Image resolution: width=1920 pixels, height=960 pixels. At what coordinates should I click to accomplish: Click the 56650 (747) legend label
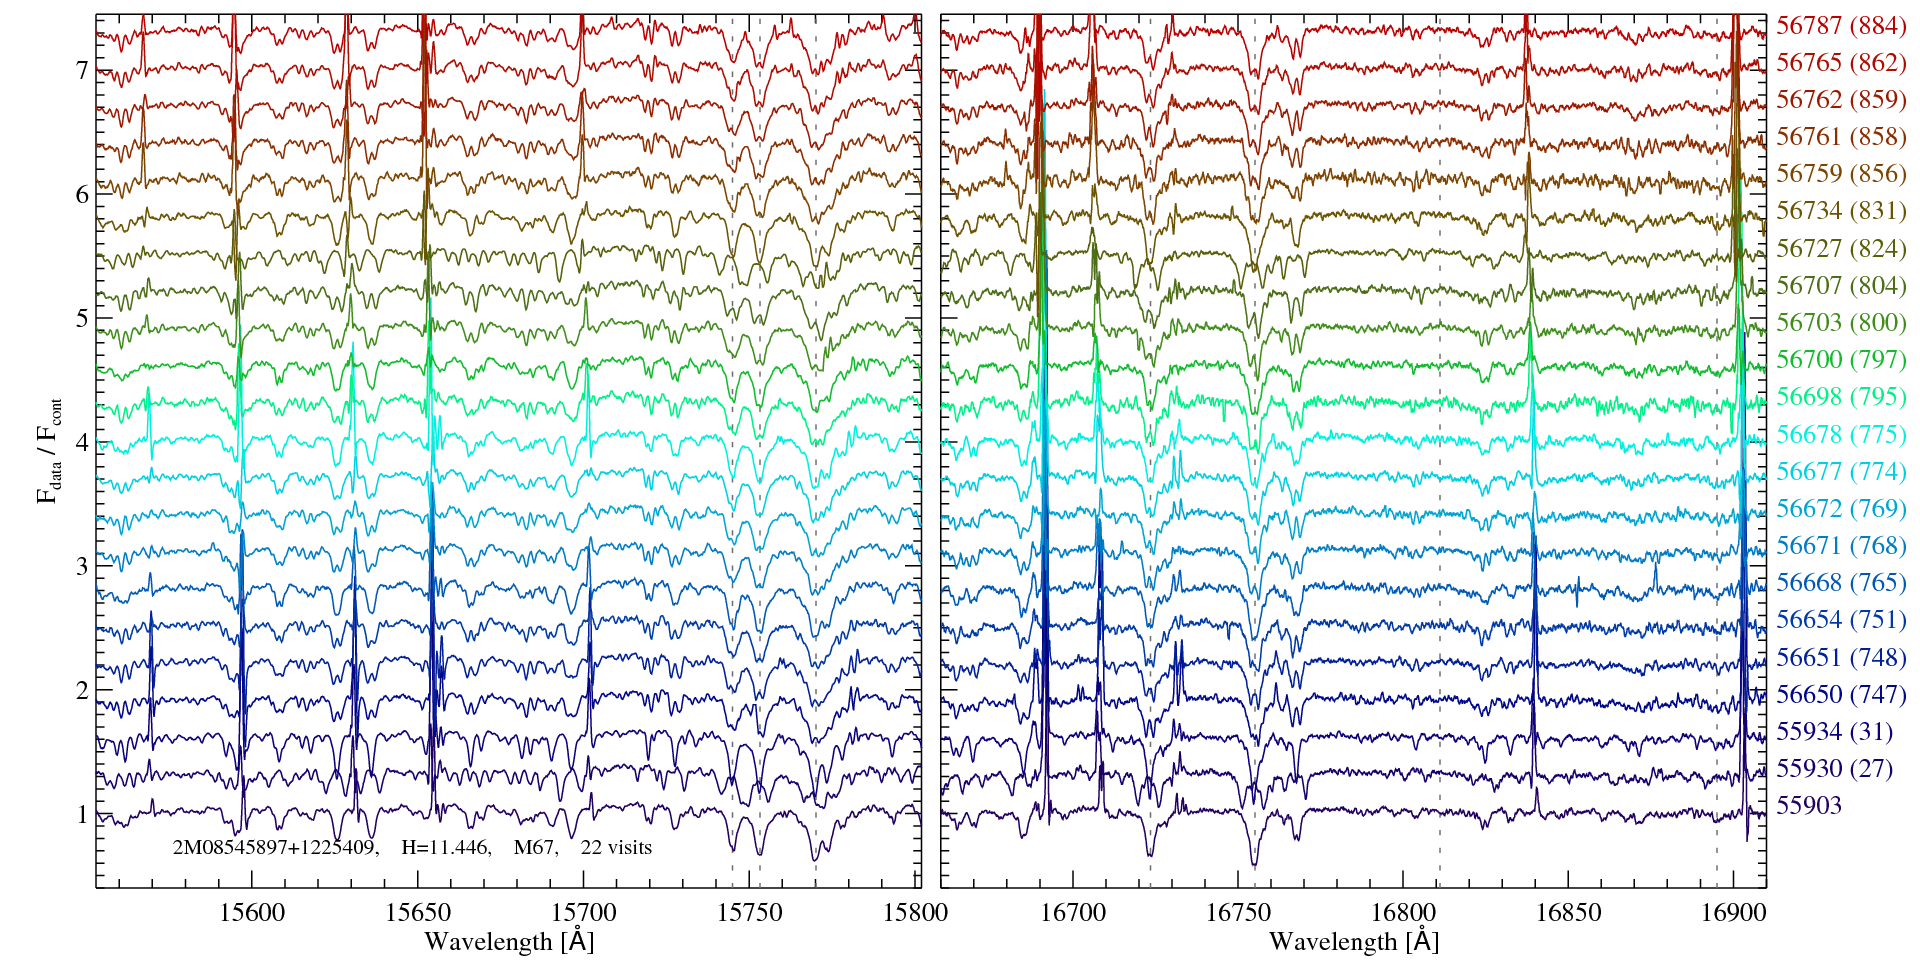tap(1840, 694)
